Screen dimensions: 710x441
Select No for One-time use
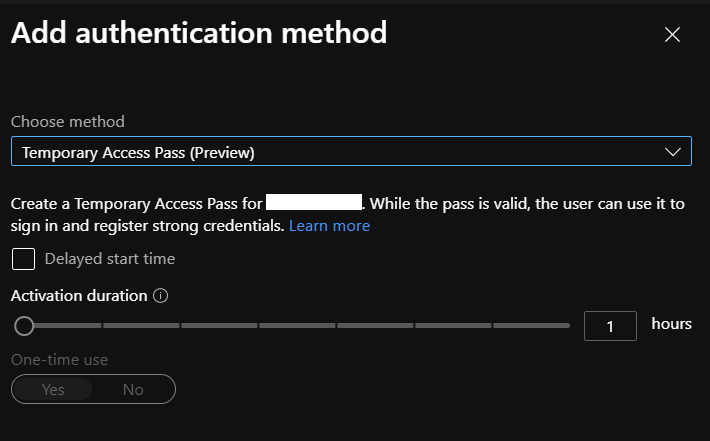(133, 389)
